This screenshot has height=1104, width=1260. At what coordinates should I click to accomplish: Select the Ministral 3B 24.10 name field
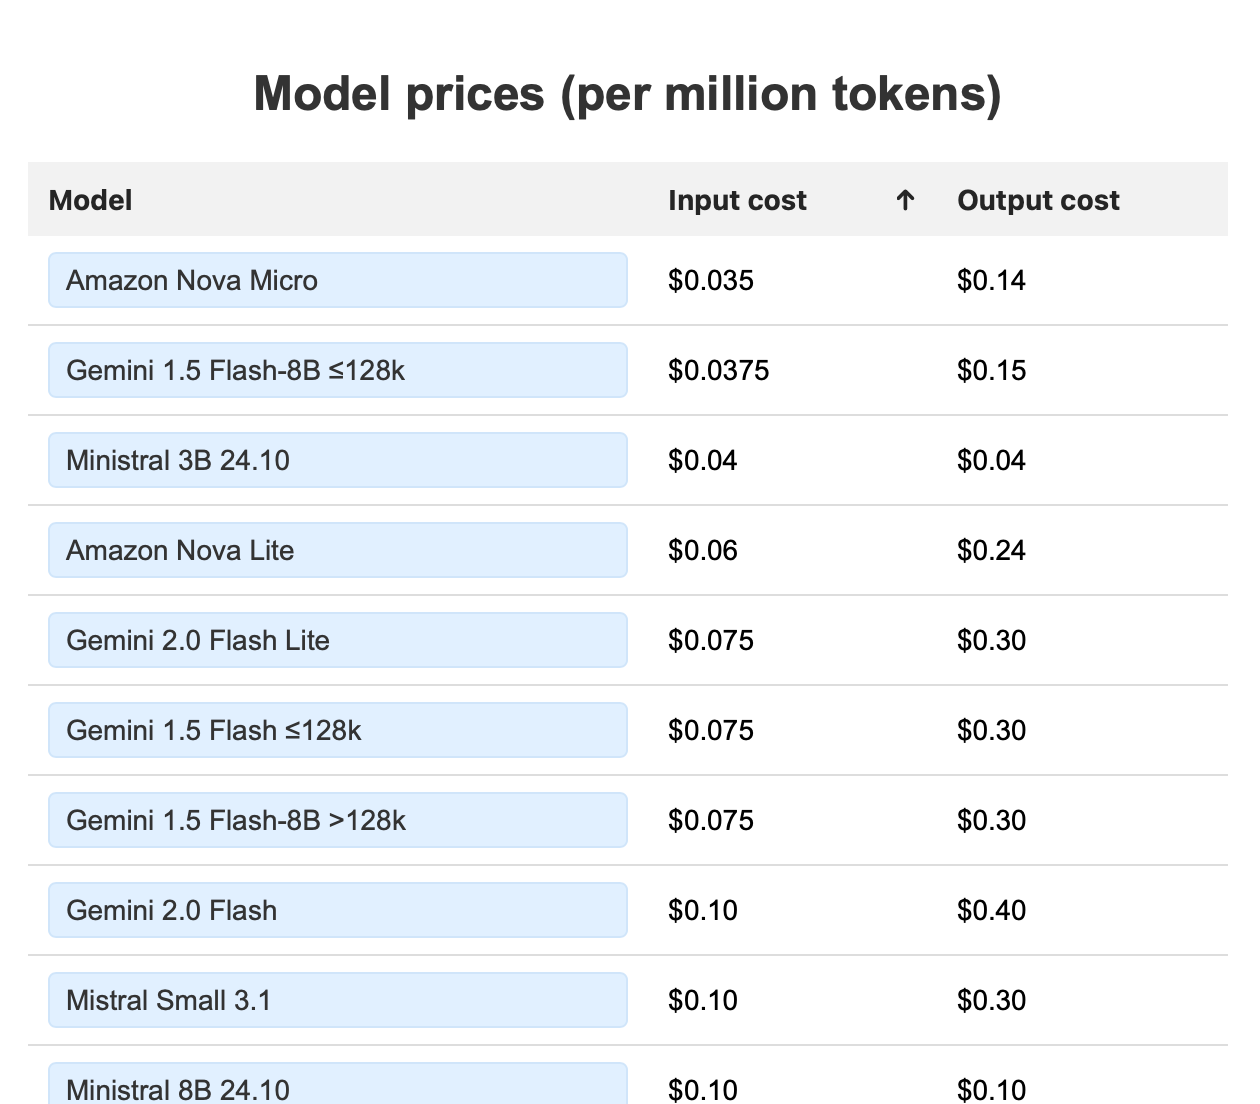(x=338, y=460)
